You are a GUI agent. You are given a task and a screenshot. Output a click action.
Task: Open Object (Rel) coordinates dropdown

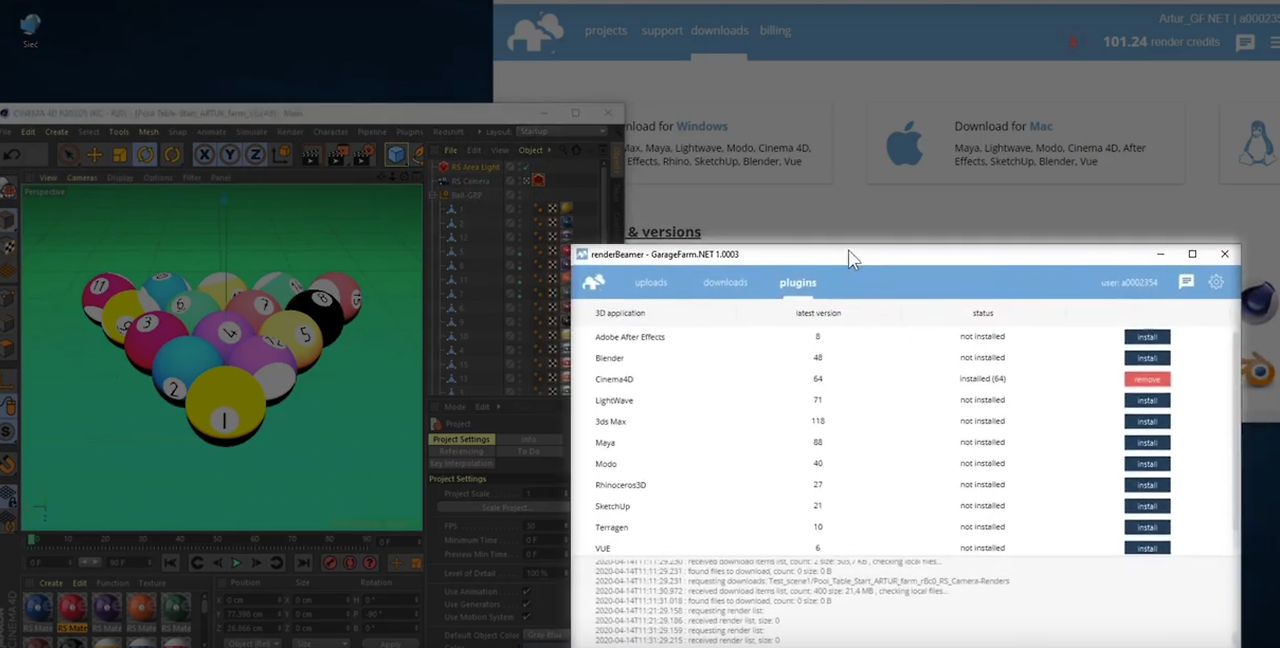click(x=253, y=641)
